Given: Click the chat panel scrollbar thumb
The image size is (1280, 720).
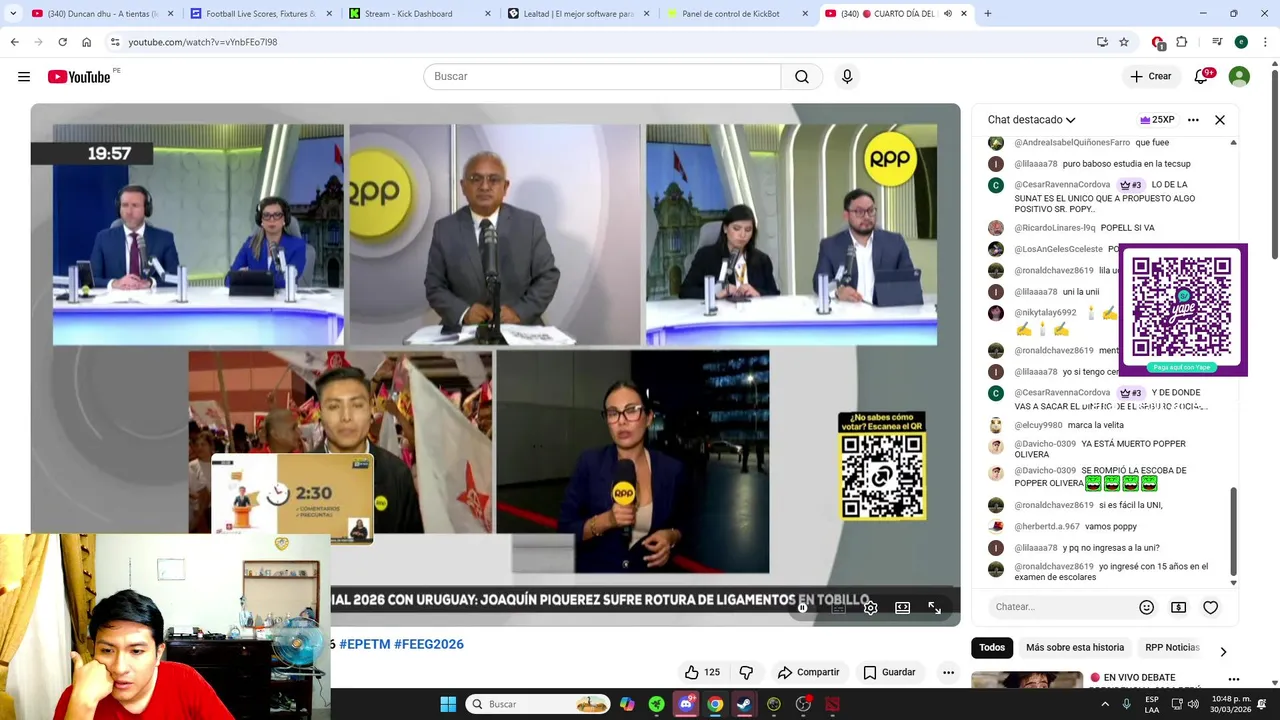Looking at the screenshot, I should pyautogui.click(x=1233, y=529).
